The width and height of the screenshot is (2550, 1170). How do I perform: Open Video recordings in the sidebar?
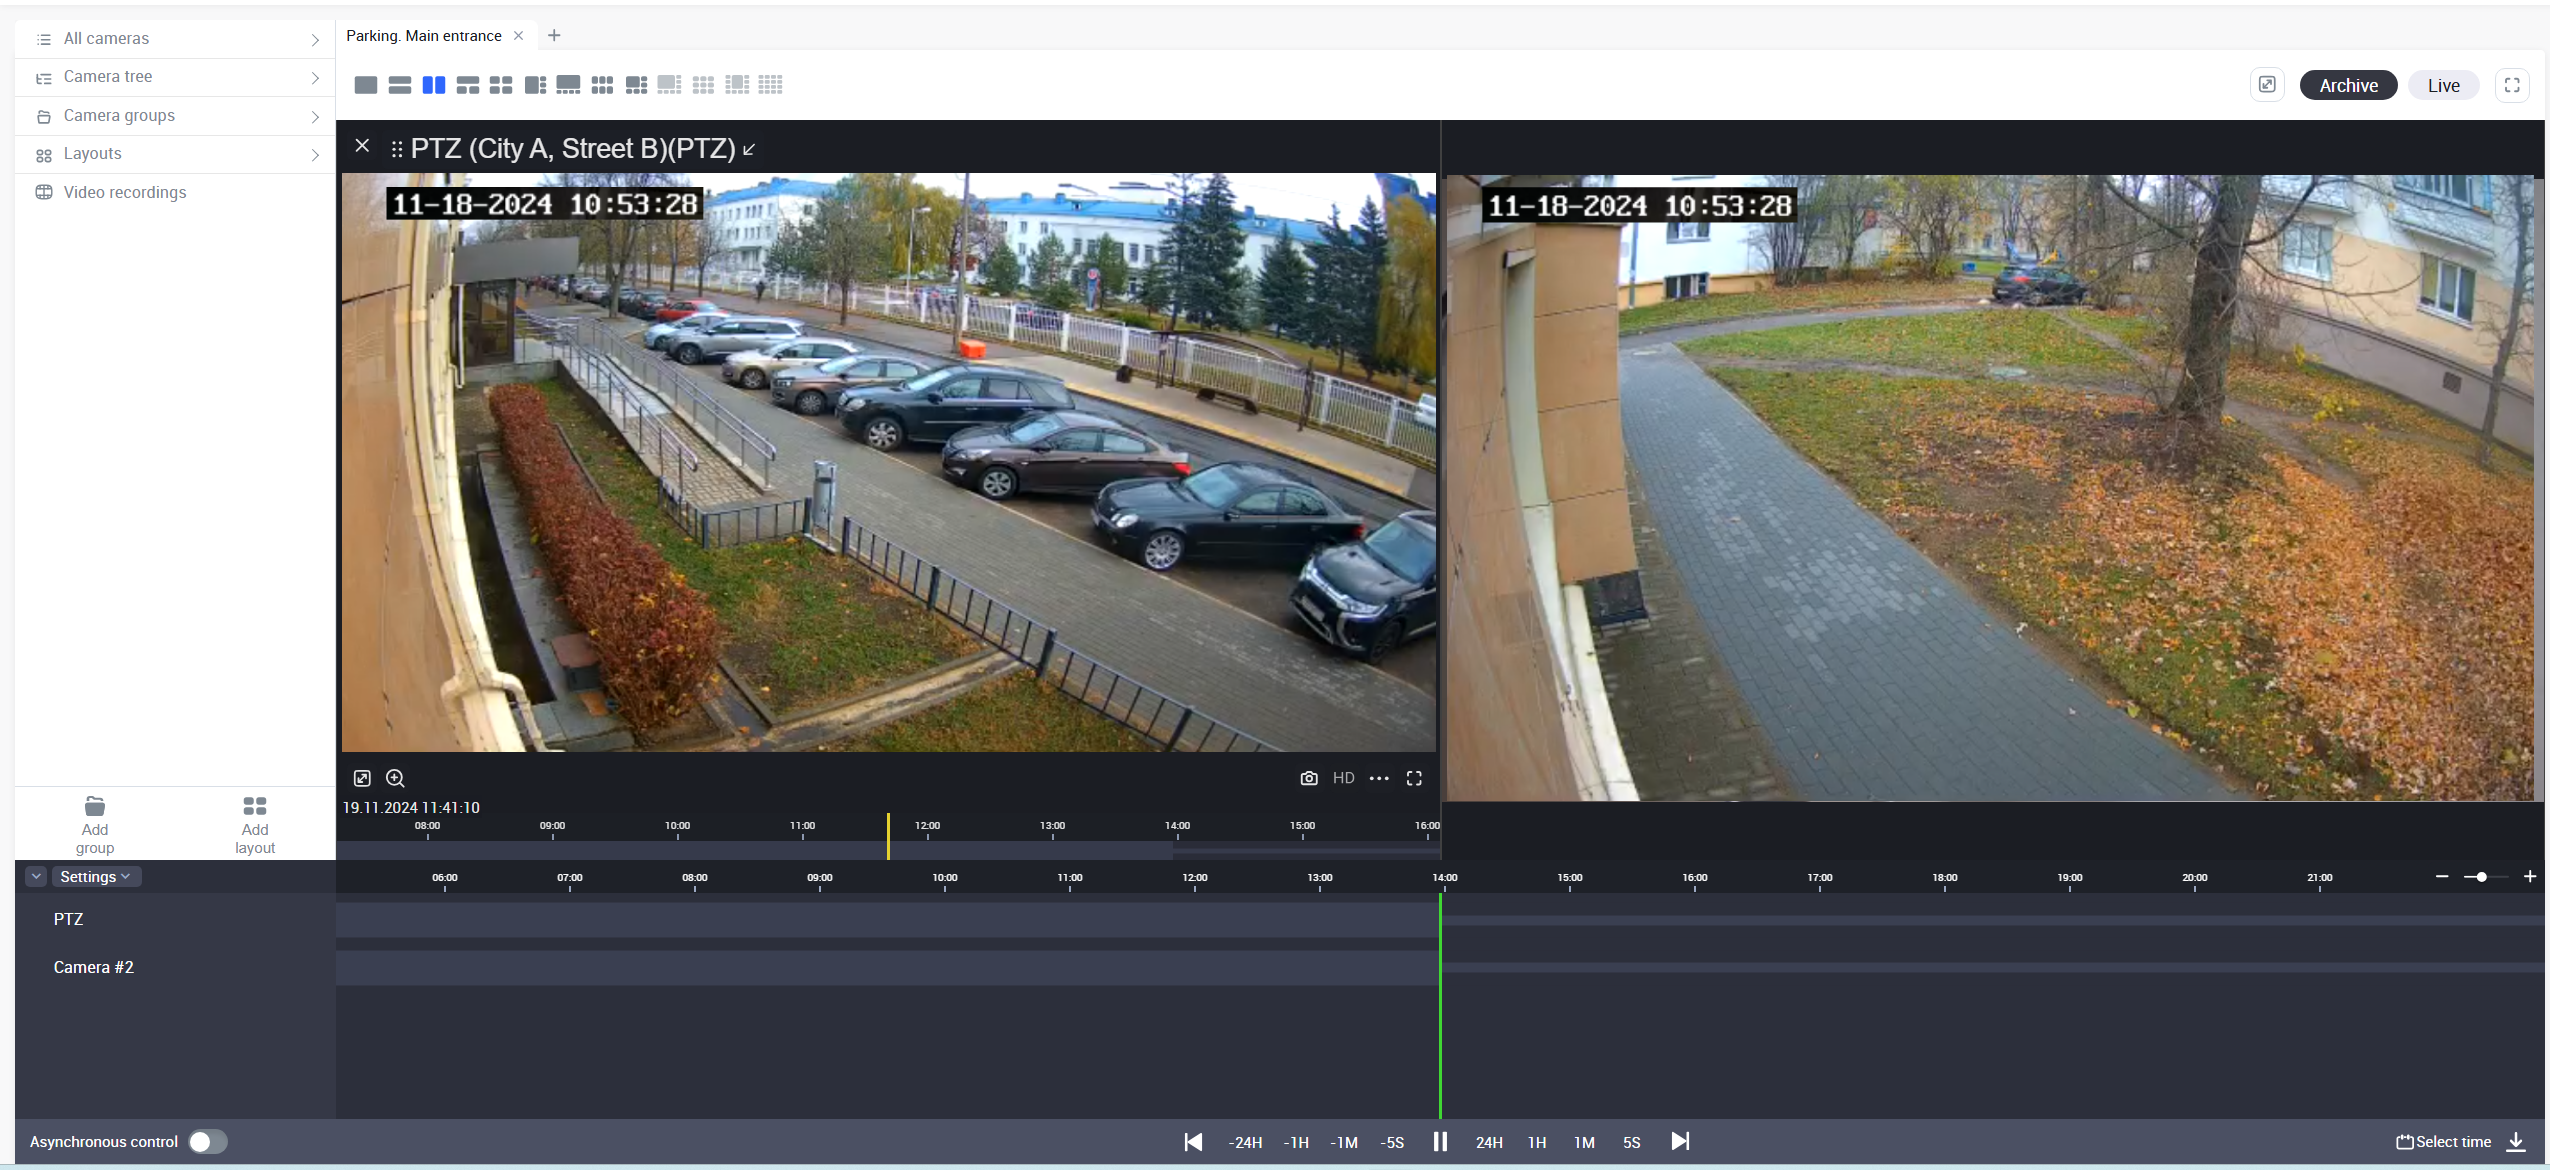(125, 193)
